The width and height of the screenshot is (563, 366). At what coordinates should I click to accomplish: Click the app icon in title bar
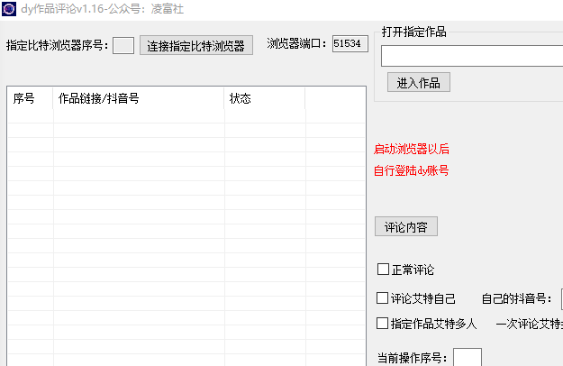click(9, 9)
